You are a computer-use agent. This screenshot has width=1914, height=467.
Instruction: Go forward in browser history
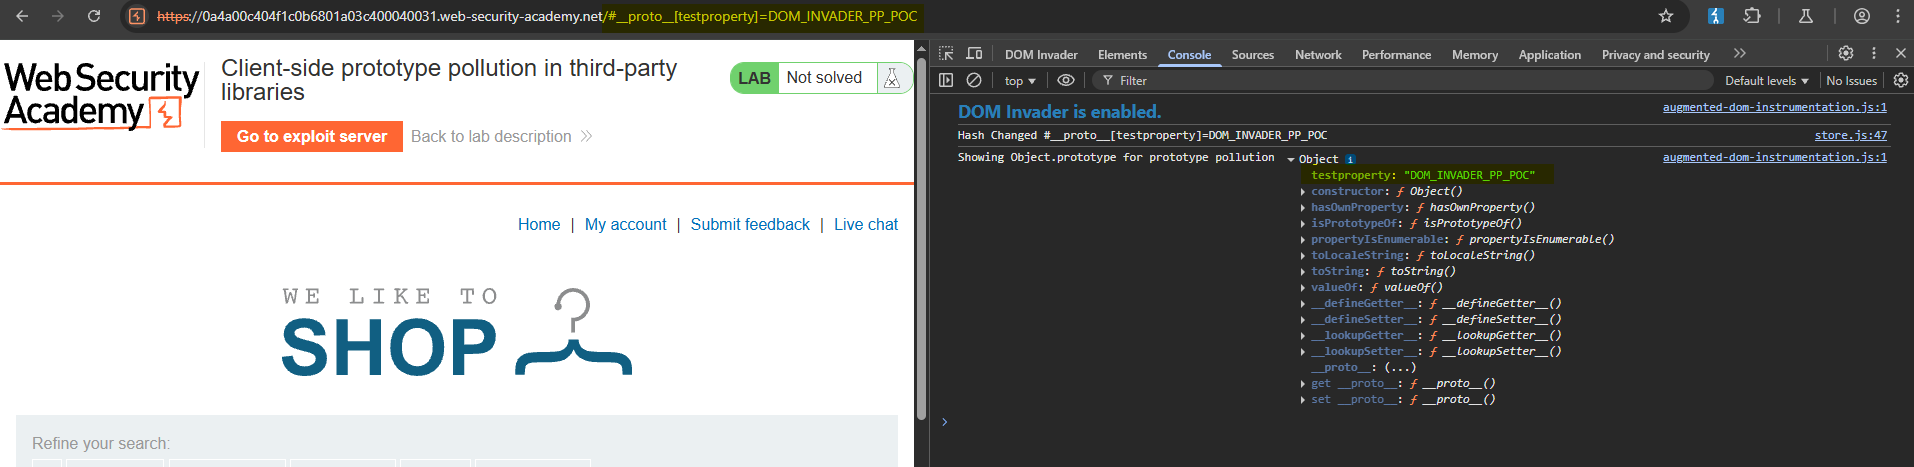58,16
